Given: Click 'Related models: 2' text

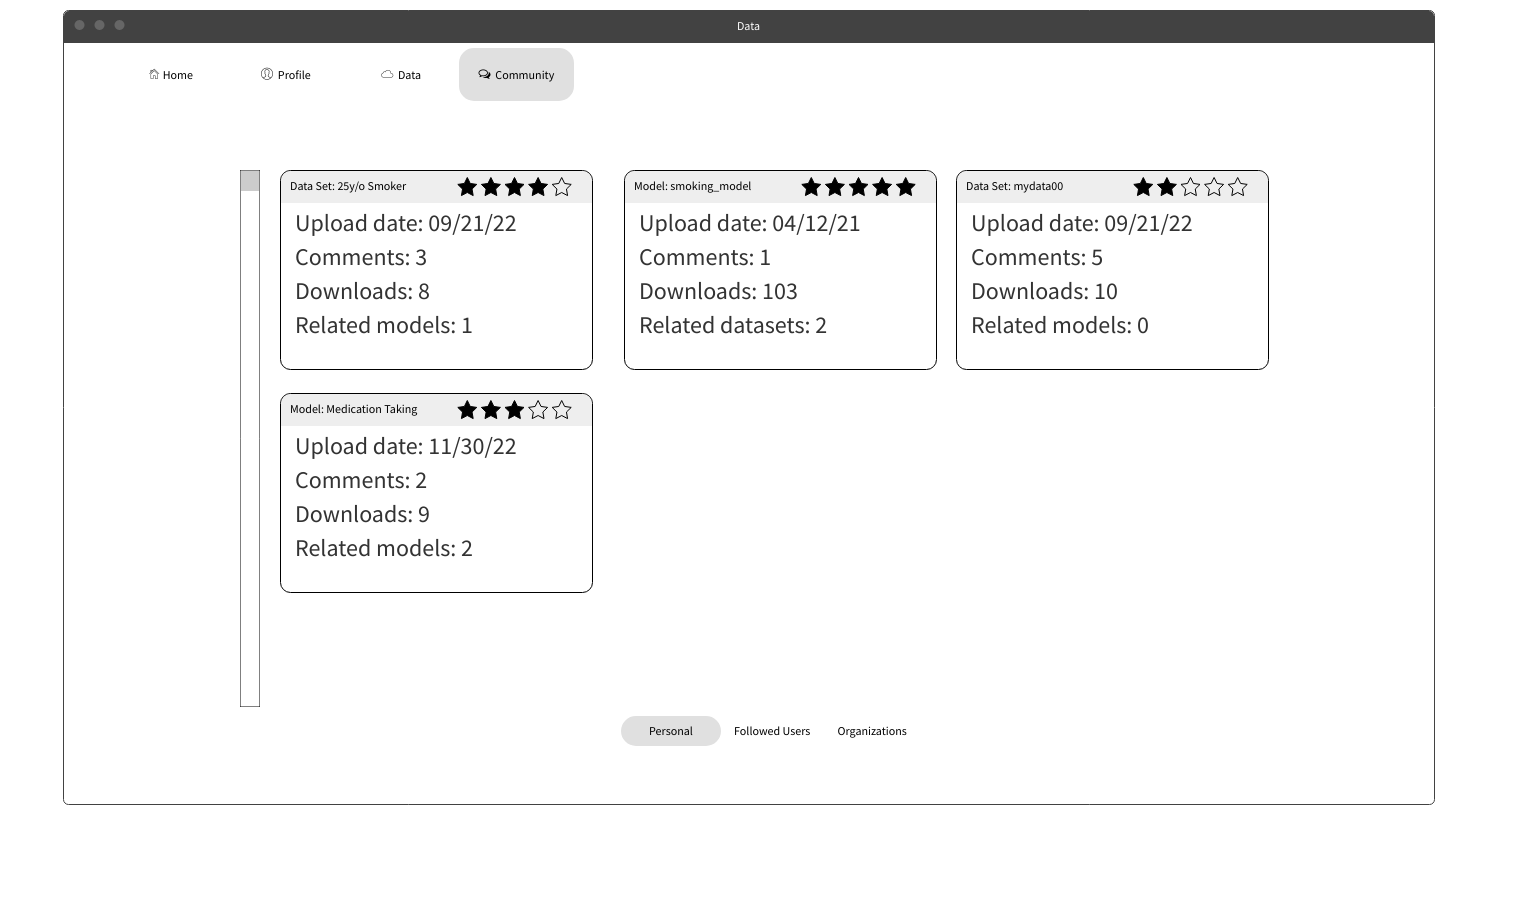Looking at the screenshot, I should click(x=384, y=548).
